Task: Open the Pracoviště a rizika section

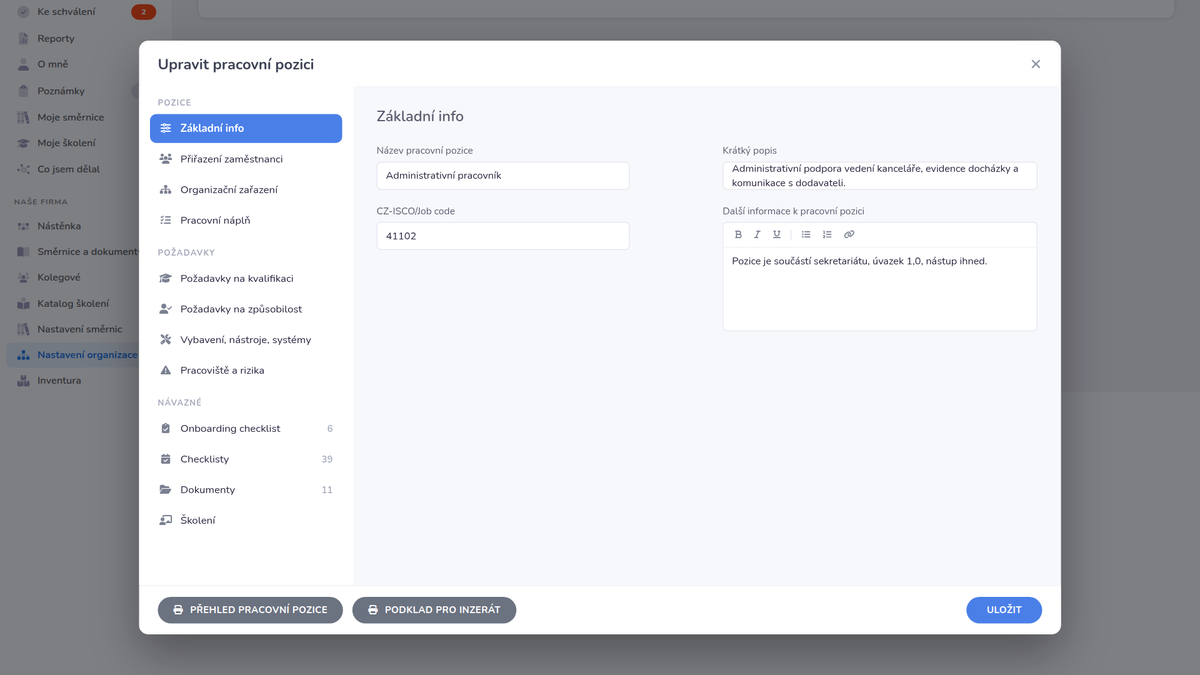Action: pos(246,370)
